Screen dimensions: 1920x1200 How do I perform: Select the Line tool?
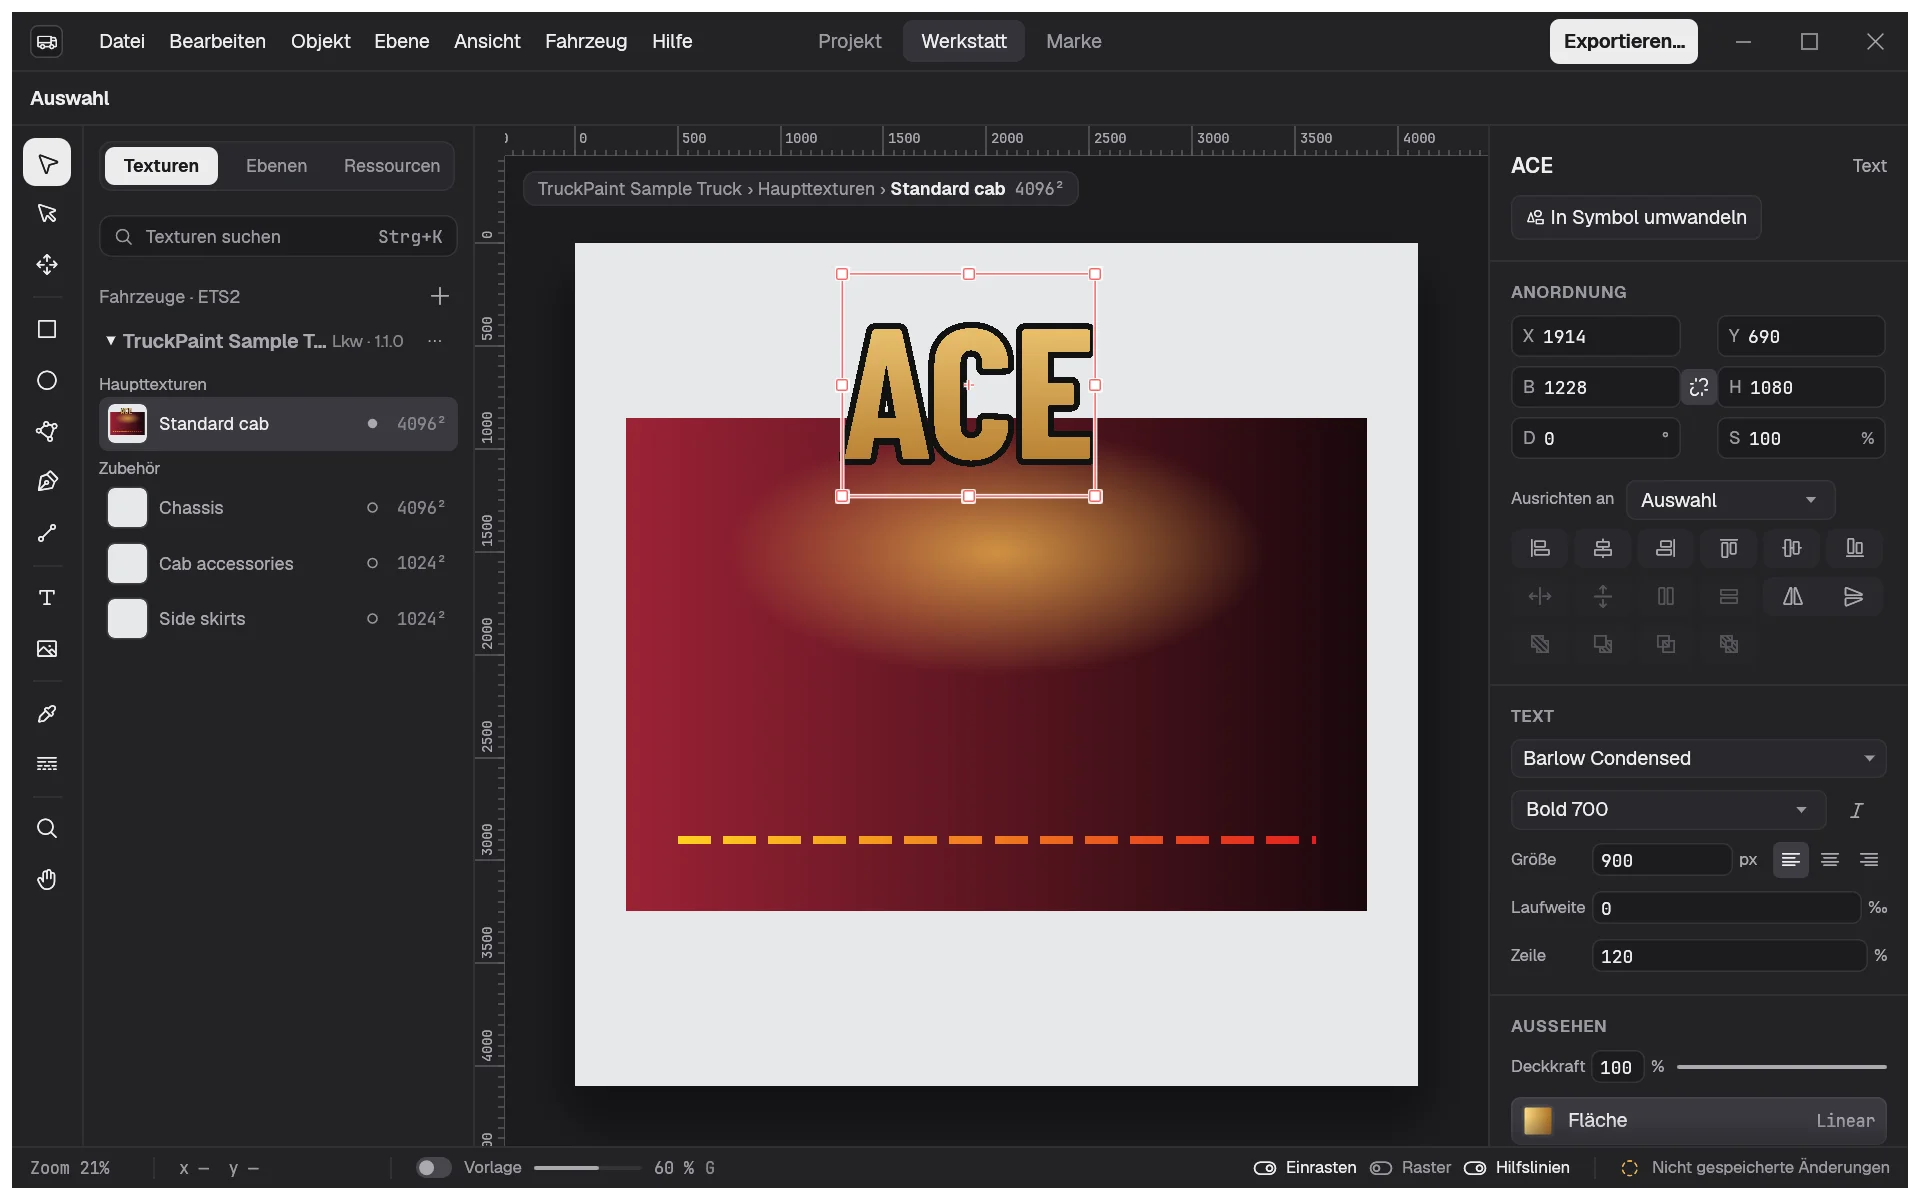coord(47,533)
